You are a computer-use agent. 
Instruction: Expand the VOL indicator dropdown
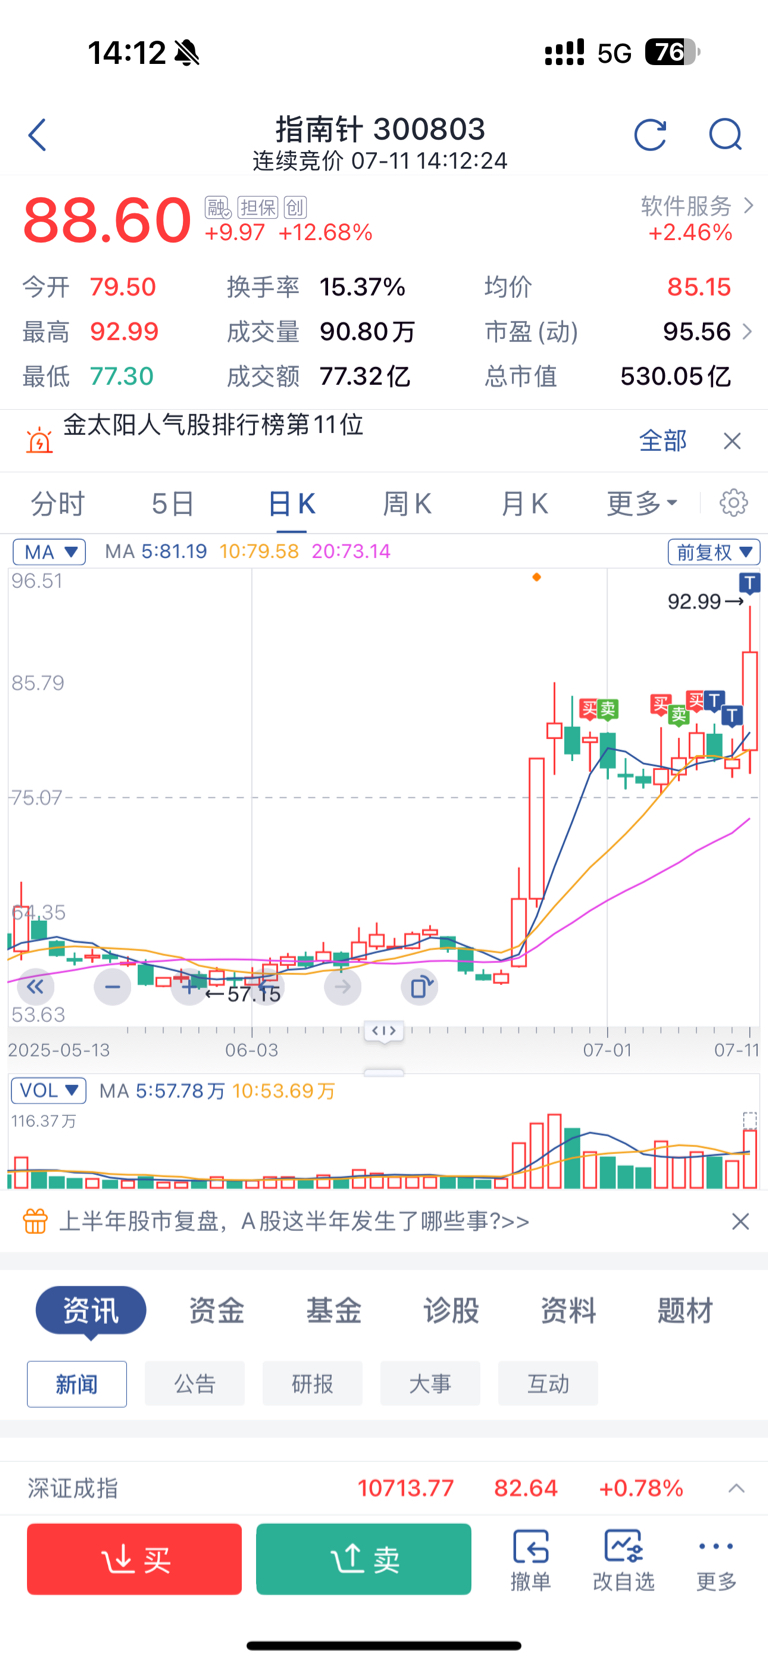[48, 1090]
